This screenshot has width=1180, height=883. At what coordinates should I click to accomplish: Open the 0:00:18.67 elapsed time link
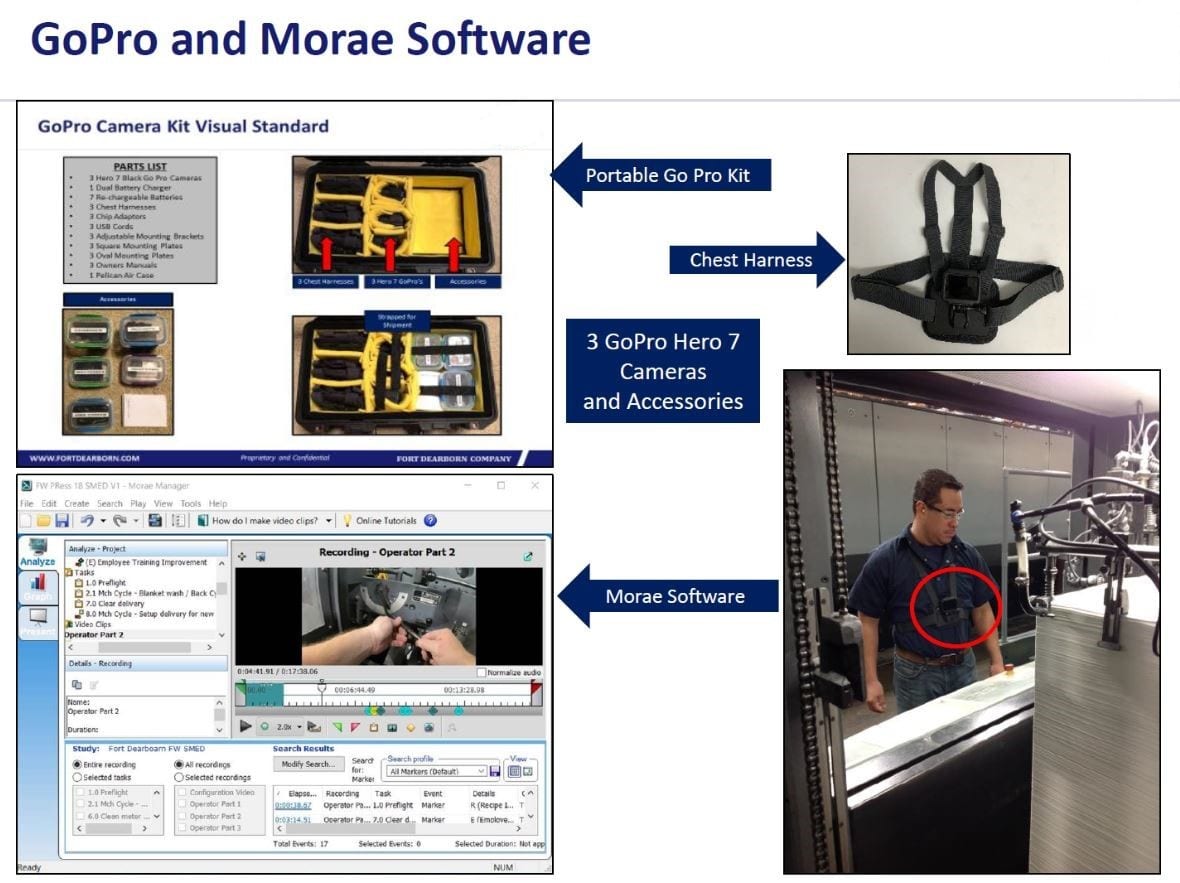click(293, 805)
